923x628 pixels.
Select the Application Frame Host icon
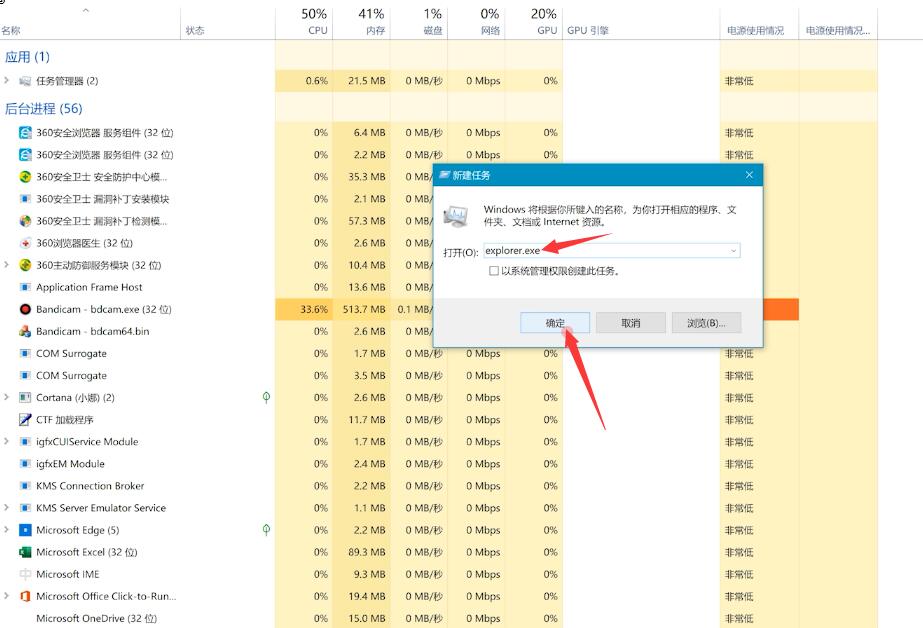25,287
